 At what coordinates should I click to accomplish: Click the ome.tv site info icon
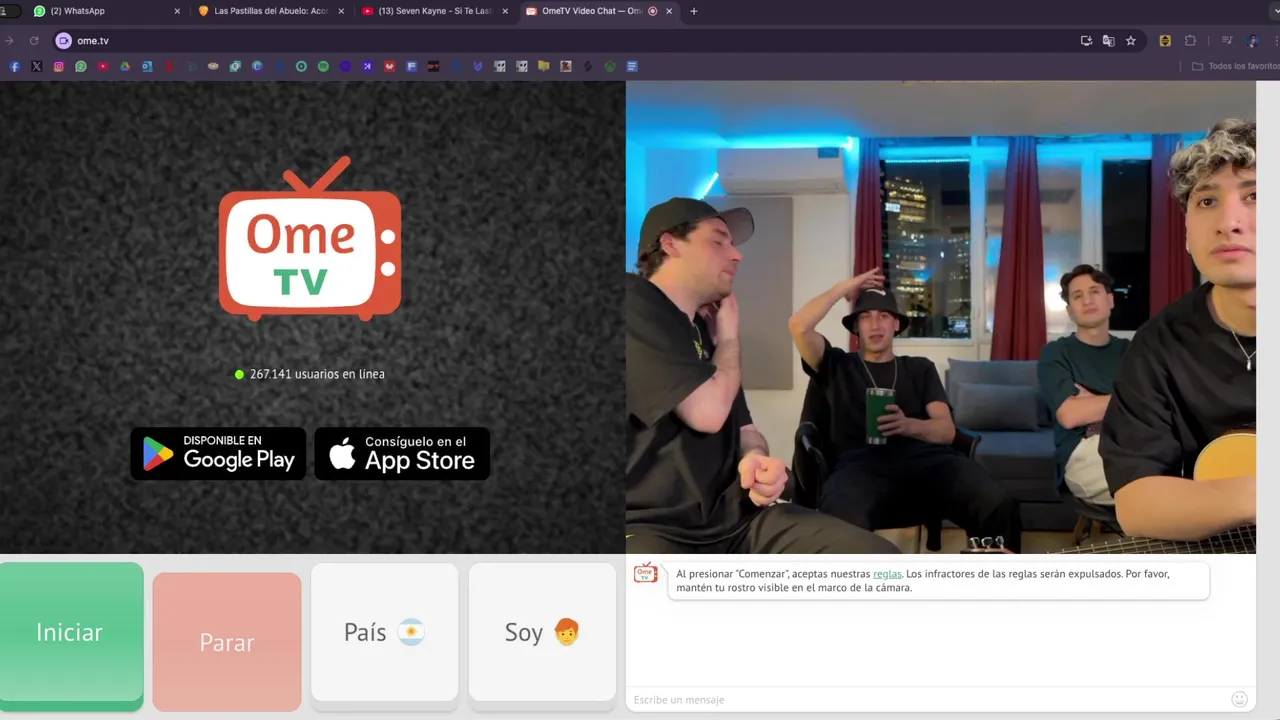click(x=64, y=41)
